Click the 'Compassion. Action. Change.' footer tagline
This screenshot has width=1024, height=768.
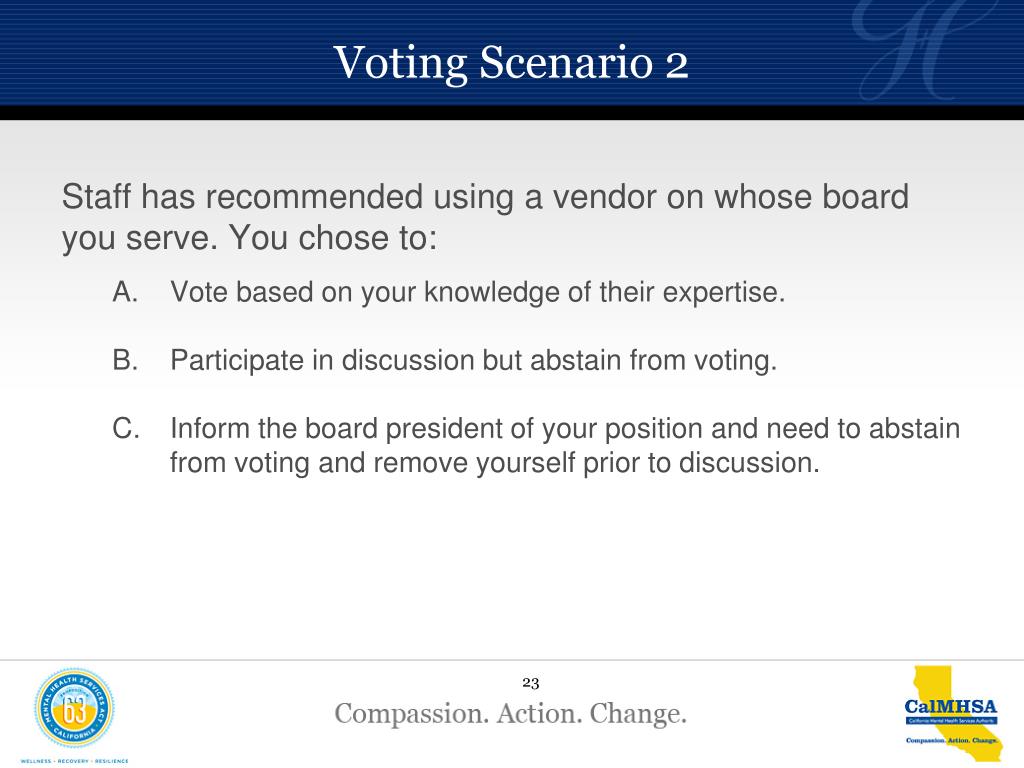tap(511, 714)
